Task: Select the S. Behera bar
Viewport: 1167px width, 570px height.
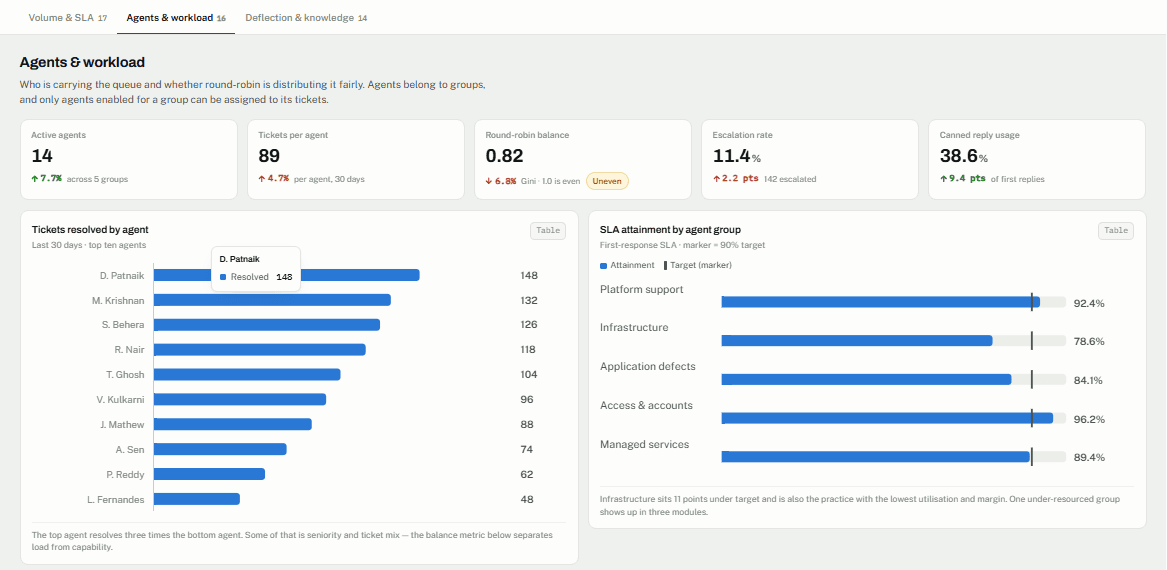Action: click(x=266, y=325)
